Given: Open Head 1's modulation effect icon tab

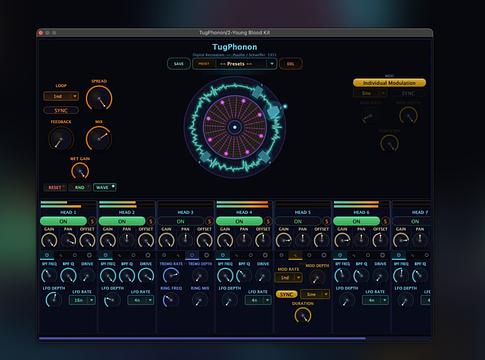Looking at the screenshot, I should tap(61, 255).
